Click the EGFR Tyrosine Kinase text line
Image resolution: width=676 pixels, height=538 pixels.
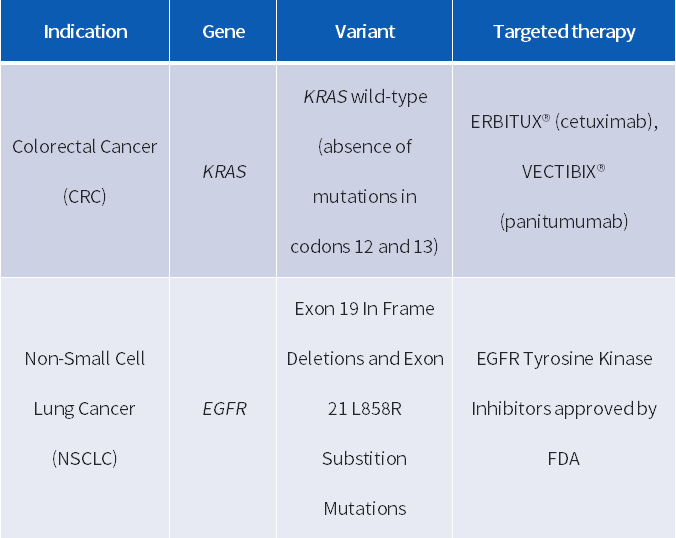(x=564, y=359)
